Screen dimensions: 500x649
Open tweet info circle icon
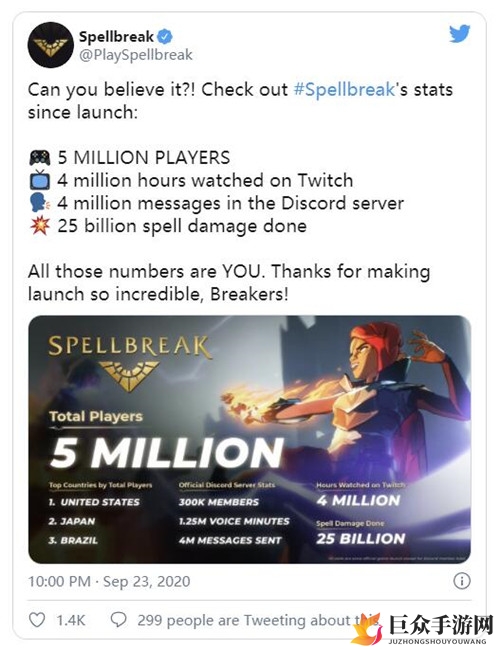(462, 581)
